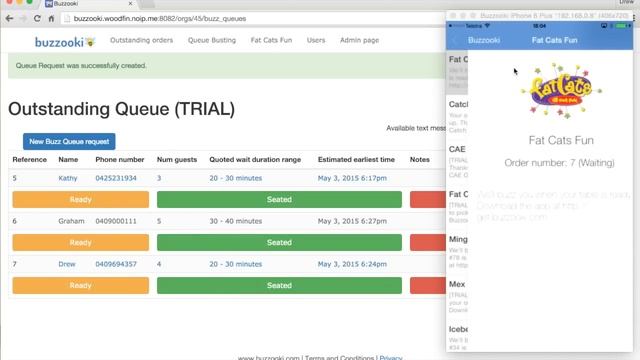Click Order number: 7 (Waiting) text
Screen dimensions: 640x360
point(559,163)
